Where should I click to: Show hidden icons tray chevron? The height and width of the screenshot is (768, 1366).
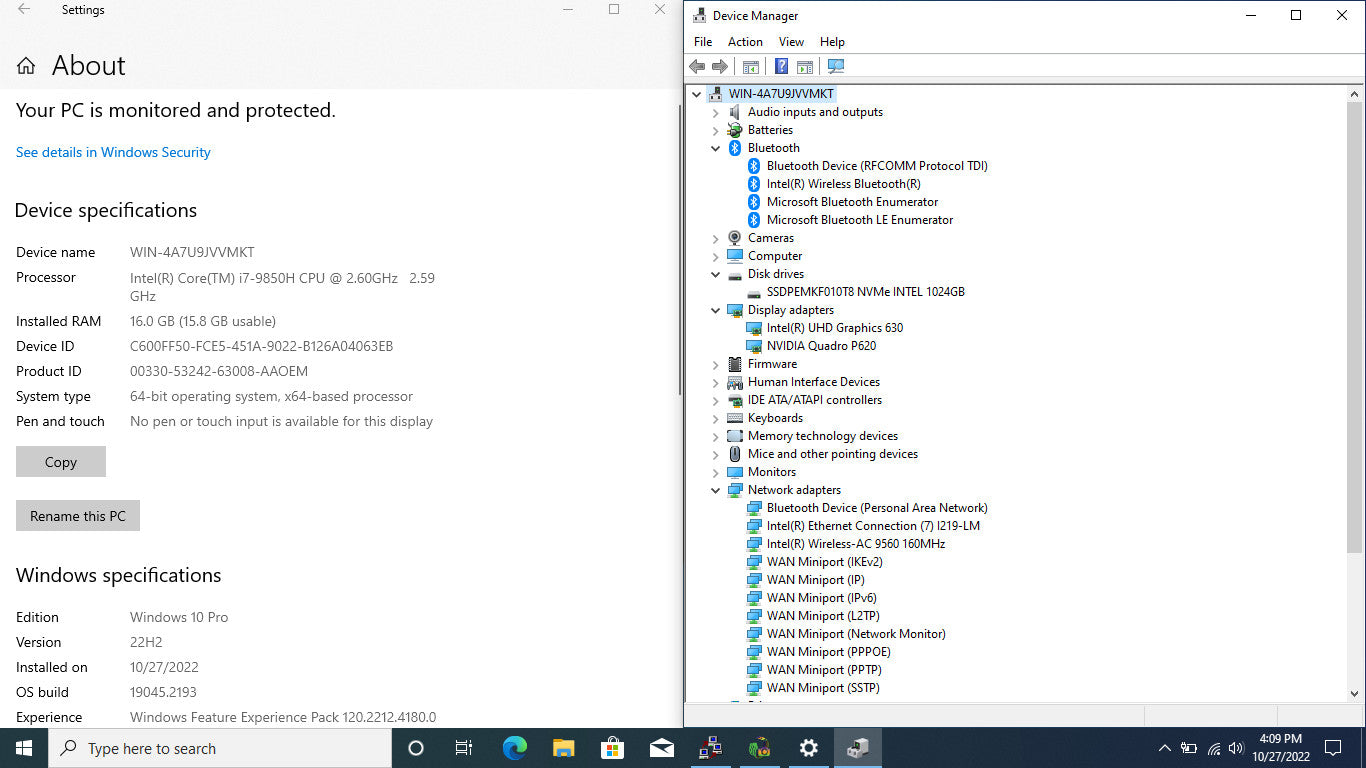pyautogui.click(x=1165, y=748)
